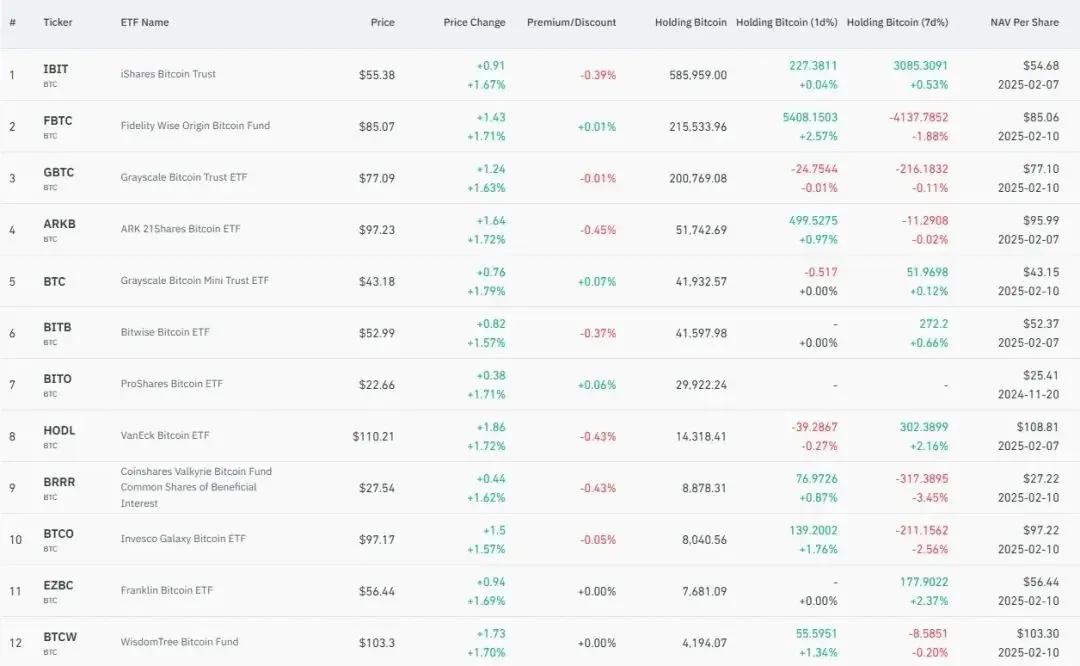Select Invesco Galaxy Bitcoin ETF name
Screen dimensions: 1080x666
point(183,539)
